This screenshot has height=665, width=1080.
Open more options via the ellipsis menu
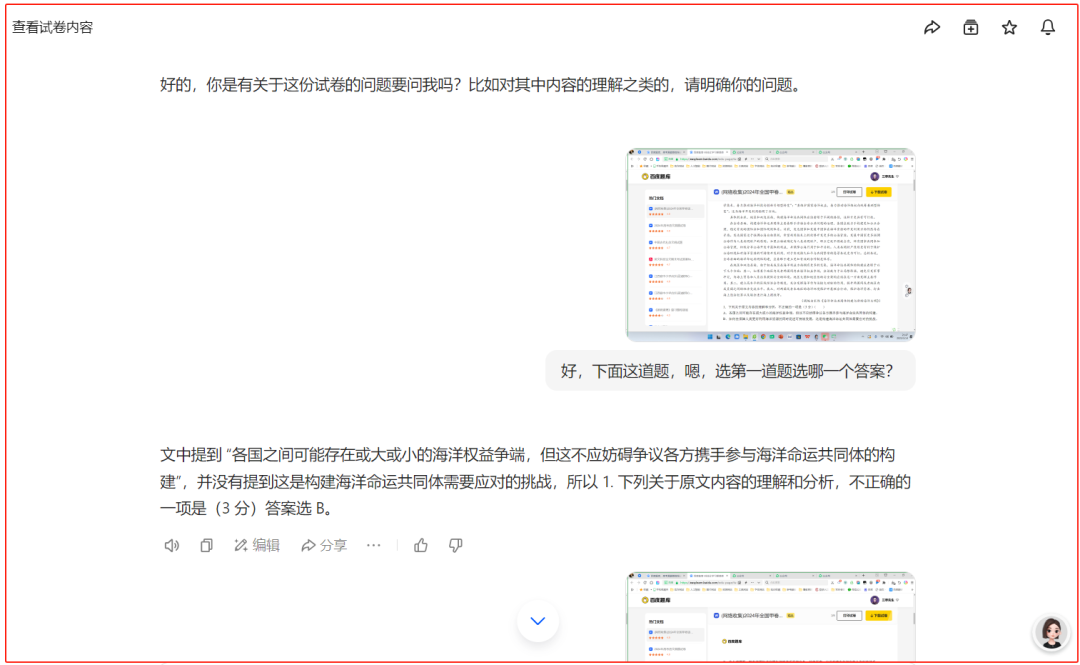click(374, 545)
